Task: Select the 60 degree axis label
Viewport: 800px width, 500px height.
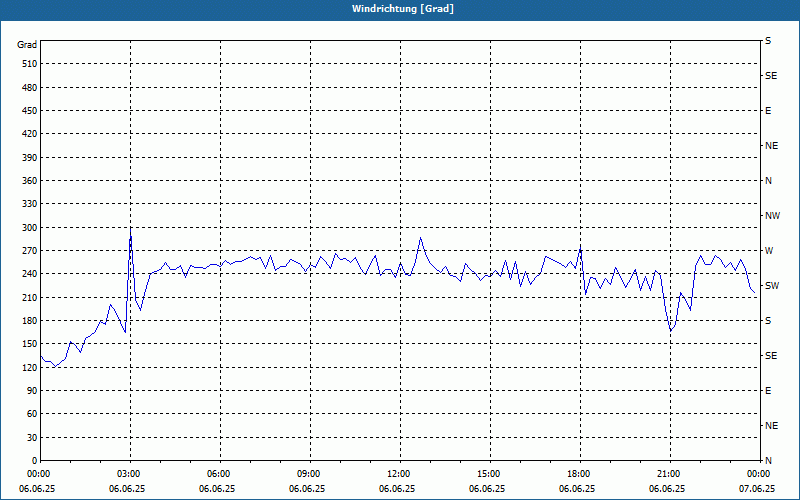Action: 32,414
